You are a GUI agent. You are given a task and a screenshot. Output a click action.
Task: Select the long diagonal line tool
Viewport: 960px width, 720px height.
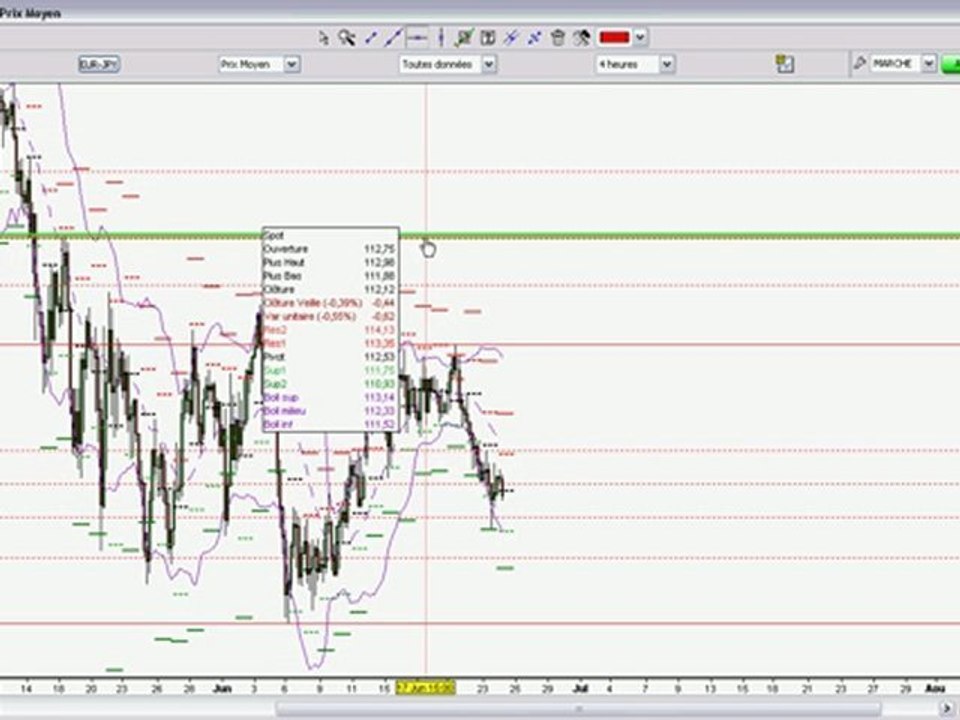click(x=393, y=38)
